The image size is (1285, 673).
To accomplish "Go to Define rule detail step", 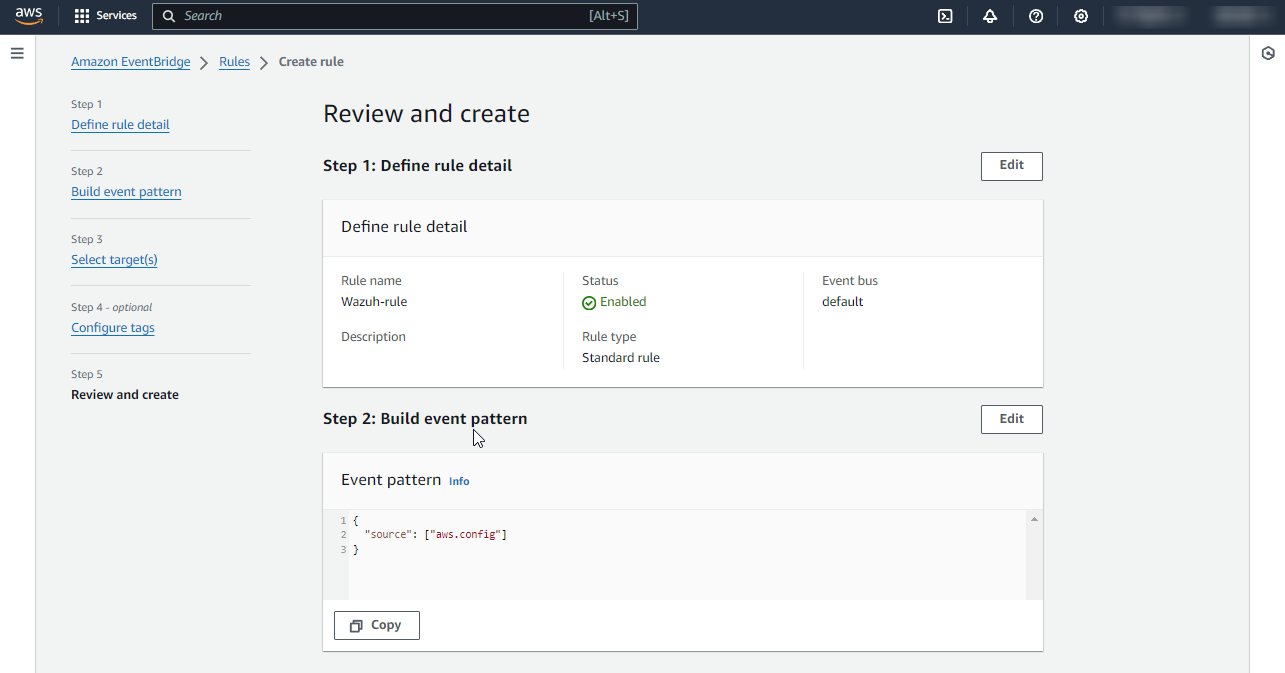I will pos(120,125).
